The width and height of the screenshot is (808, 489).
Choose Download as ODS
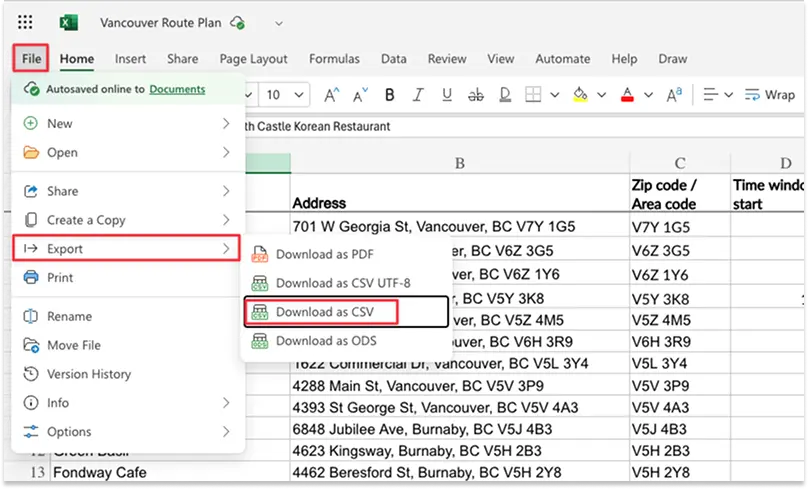pyautogui.click(x=346, y=341)
